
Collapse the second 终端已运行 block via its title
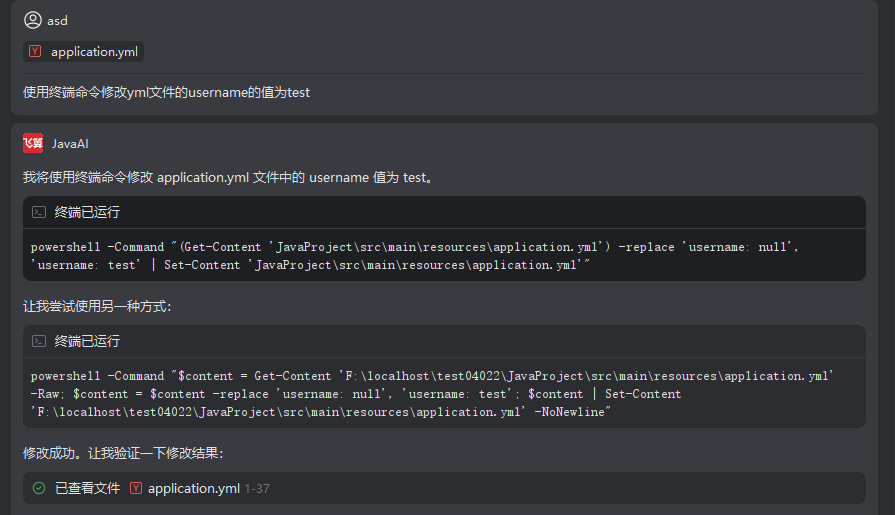point(87,341)
